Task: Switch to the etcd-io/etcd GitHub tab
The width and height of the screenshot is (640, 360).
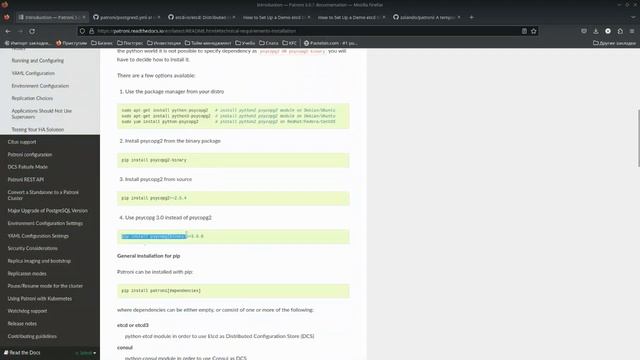Action: click(201, 17)
